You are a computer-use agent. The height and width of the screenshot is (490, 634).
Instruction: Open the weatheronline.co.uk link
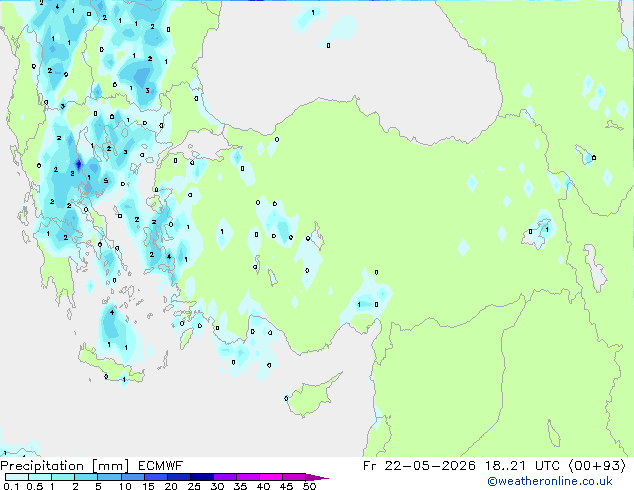(x=550, y=481)
